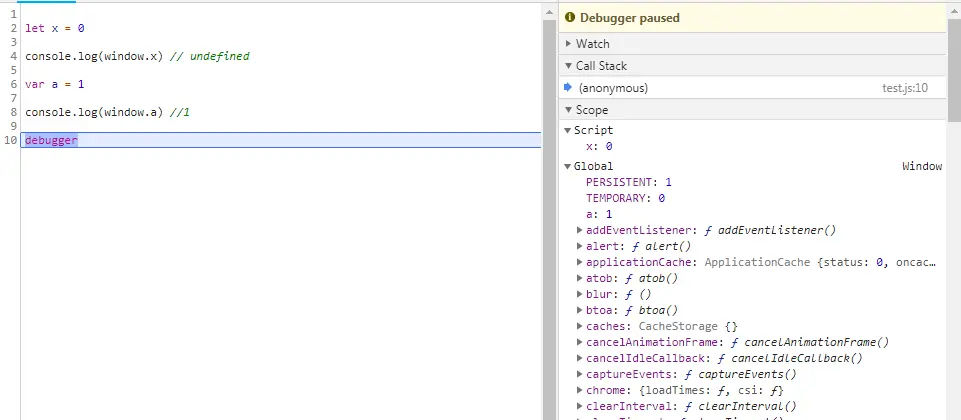This screenshot has width=961, height=420.
Task: Click line number 2 in the gutter
Action: tap(13, 28)
